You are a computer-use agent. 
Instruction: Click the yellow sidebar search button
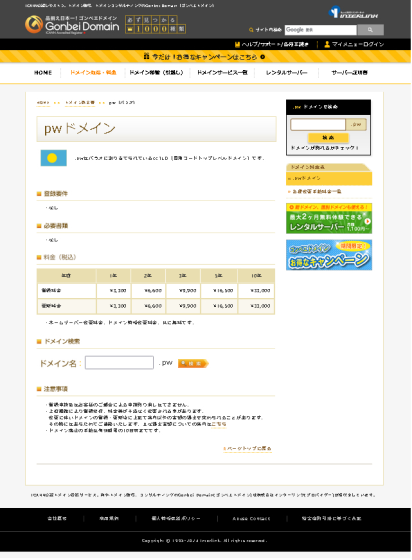pos(328,138)
